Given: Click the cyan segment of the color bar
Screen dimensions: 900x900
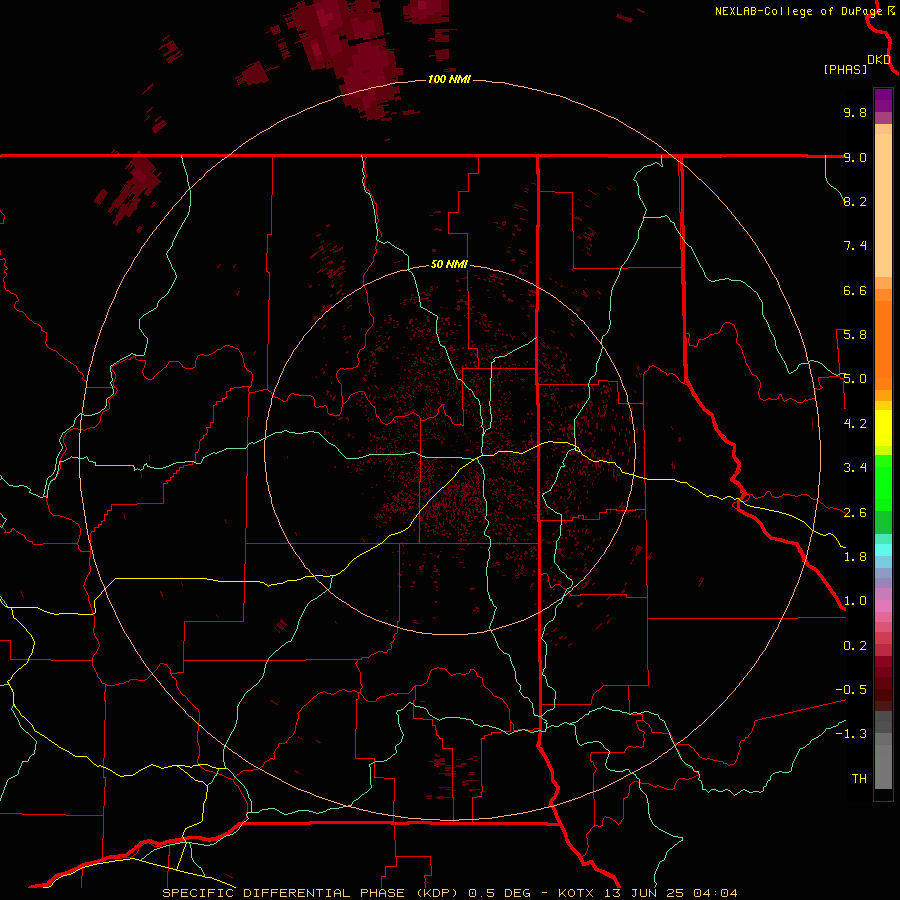Looking at the screenshot, I should tap(883, 550).
